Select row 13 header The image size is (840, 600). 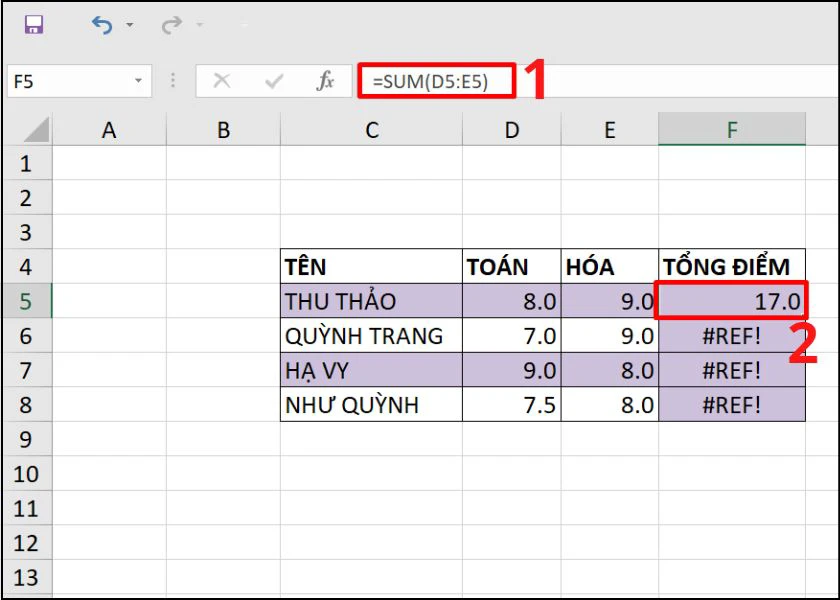click(27, 577)
